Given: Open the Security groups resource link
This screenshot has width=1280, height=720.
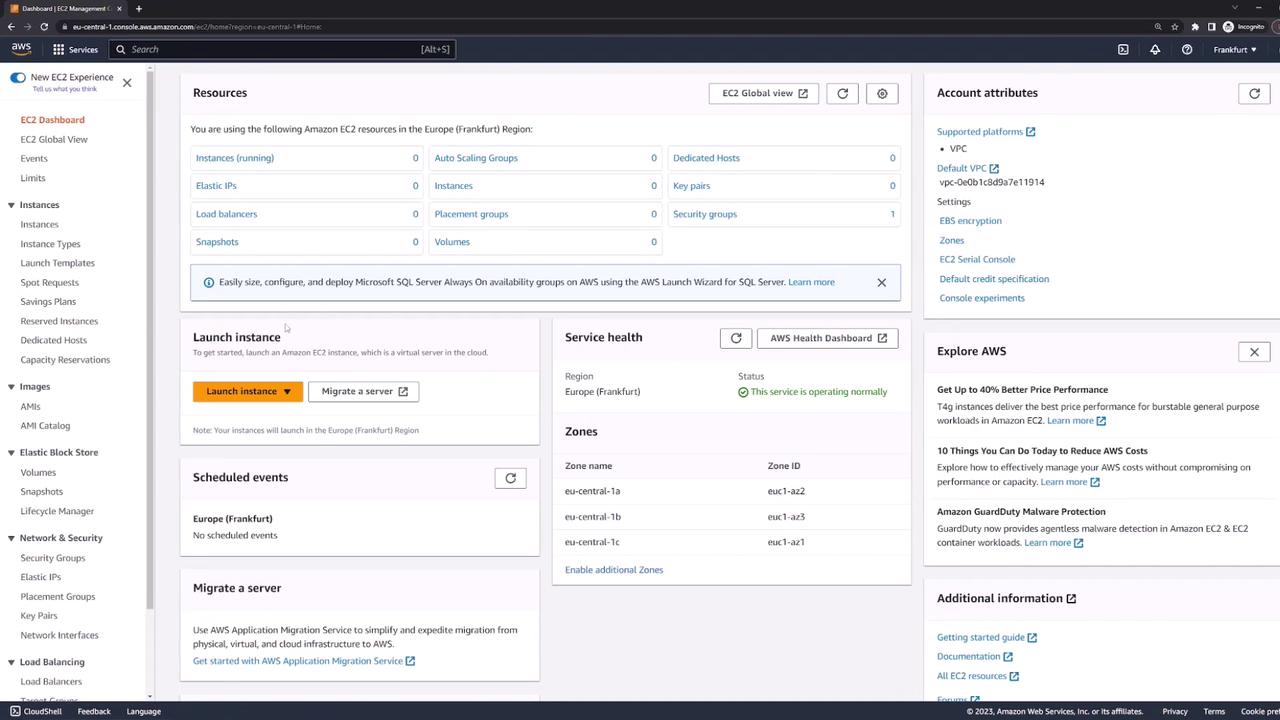Looking at the screenshot, I should 705,214.
